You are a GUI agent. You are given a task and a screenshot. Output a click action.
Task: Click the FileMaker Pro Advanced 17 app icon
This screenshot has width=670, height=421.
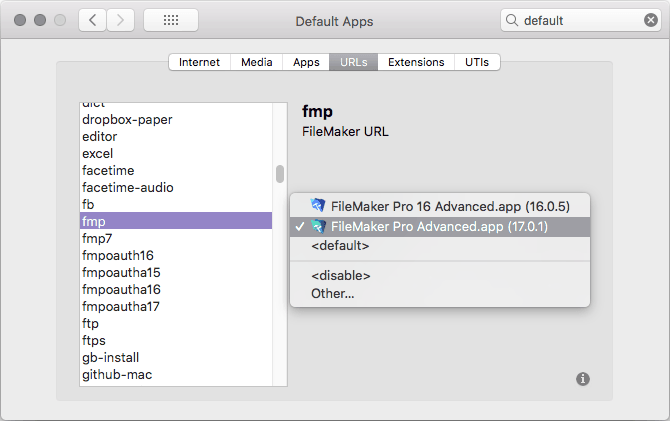tap(317, 227)
